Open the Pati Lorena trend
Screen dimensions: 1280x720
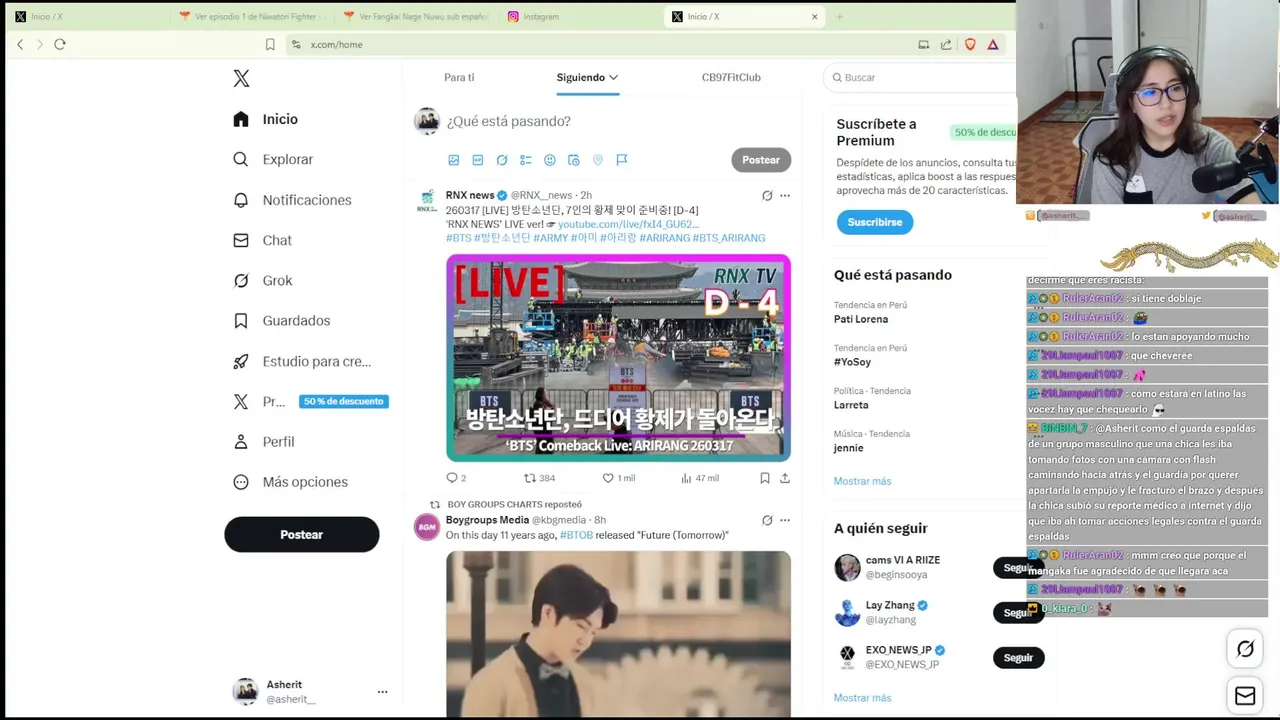[861, 319]
